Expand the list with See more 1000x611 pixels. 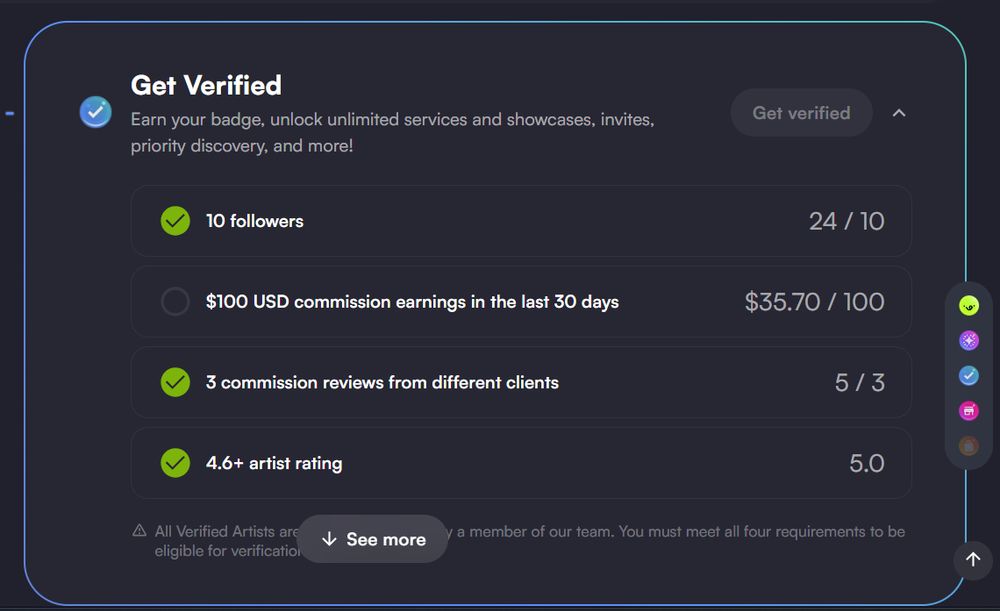[x=373, y=539]
